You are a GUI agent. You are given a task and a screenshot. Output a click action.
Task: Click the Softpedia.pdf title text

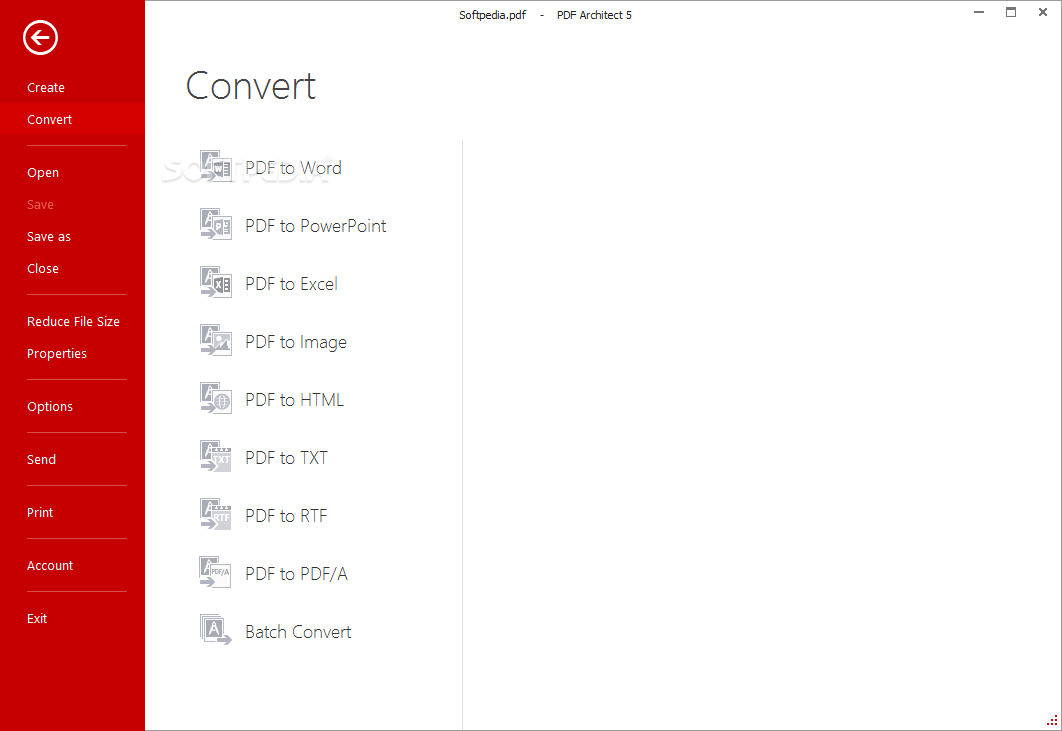(492, 15)
